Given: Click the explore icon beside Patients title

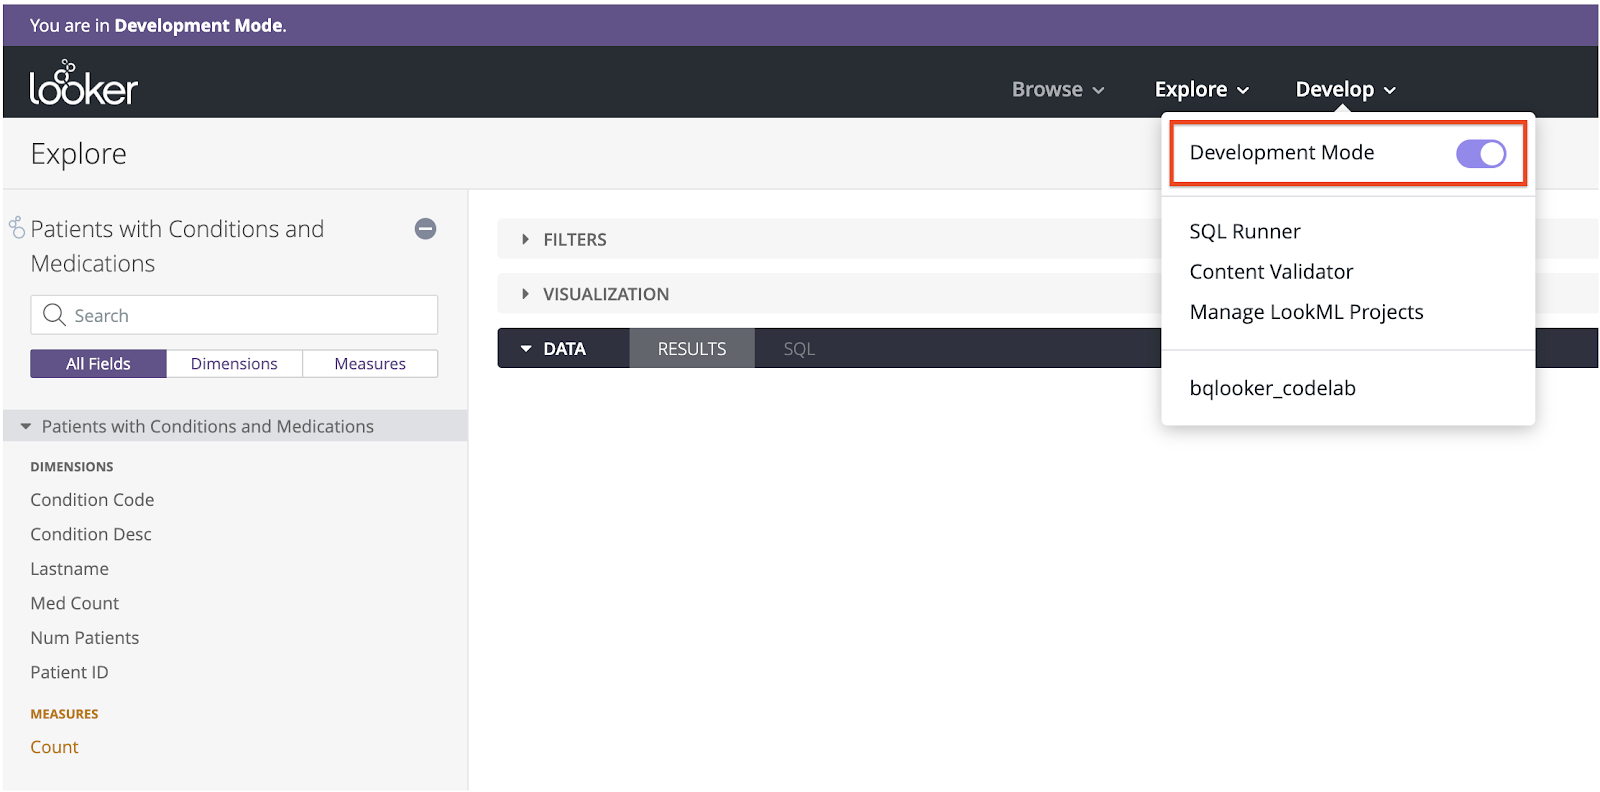Looking at the screenshot, I should (x=17, y=228).
